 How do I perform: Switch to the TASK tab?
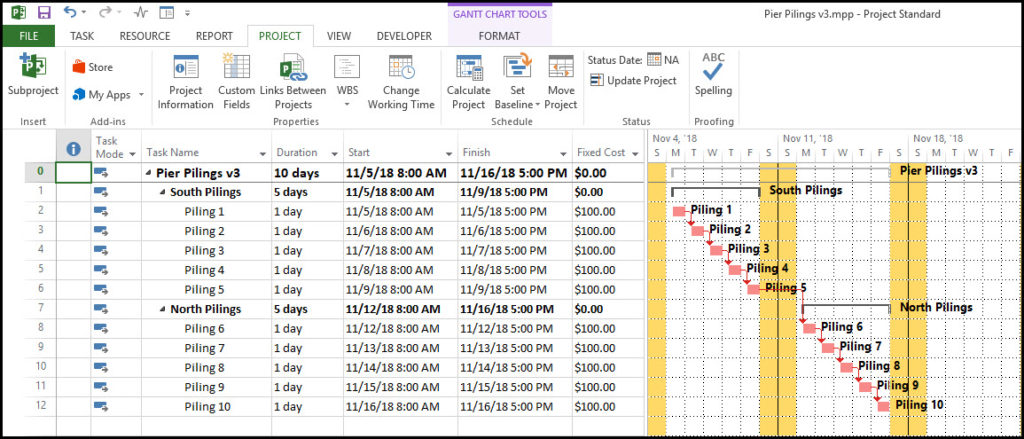coord(82,37)
